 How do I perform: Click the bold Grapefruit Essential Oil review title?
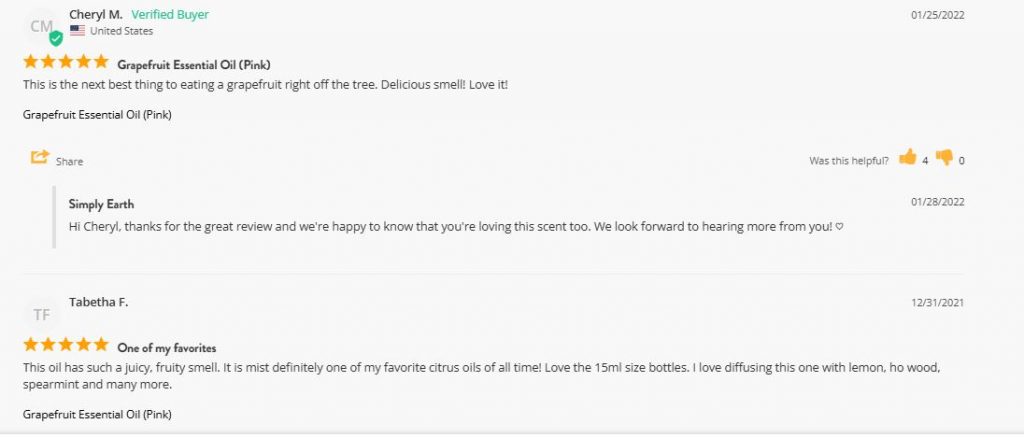coord(194,65)
